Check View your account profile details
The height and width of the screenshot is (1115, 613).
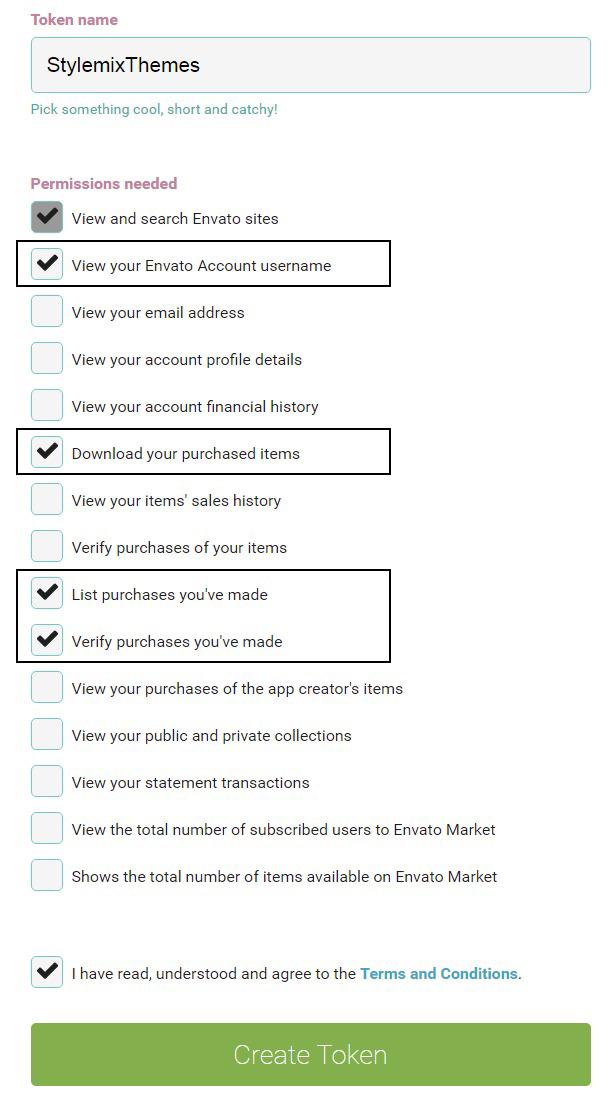click(47, 358)
